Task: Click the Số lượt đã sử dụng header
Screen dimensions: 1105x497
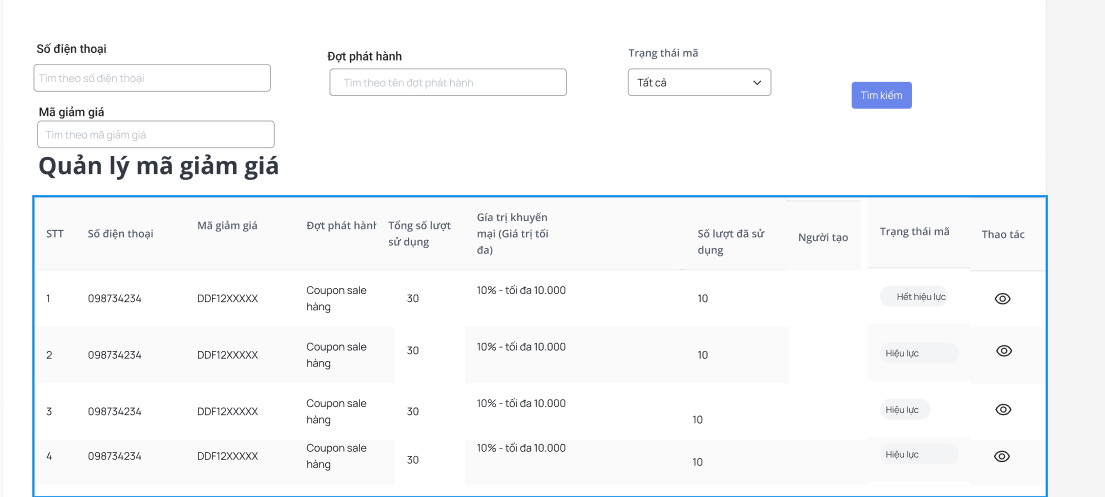Action: tap(731, 242)
